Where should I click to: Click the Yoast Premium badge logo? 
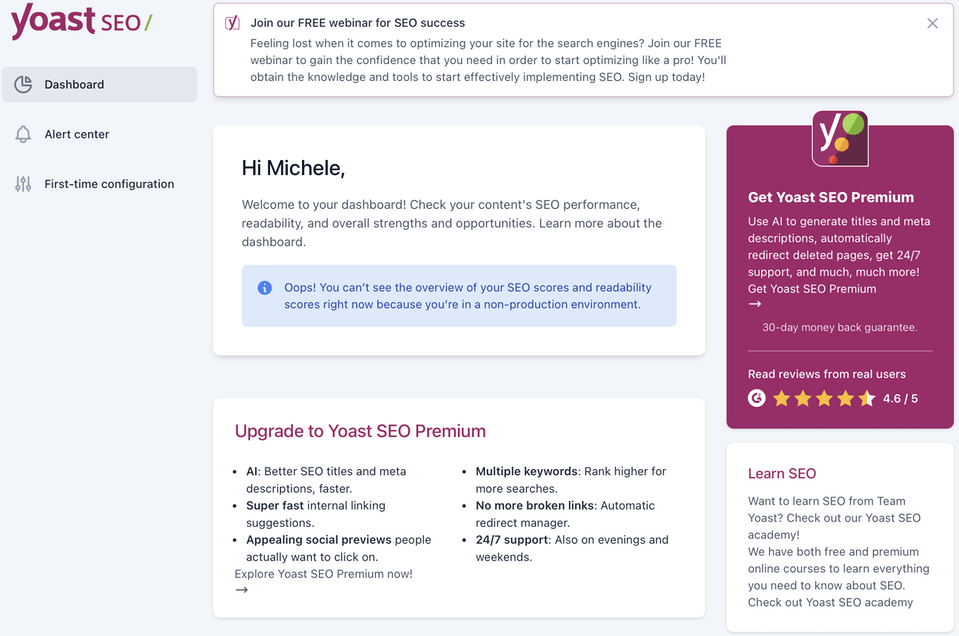(840, 139)
